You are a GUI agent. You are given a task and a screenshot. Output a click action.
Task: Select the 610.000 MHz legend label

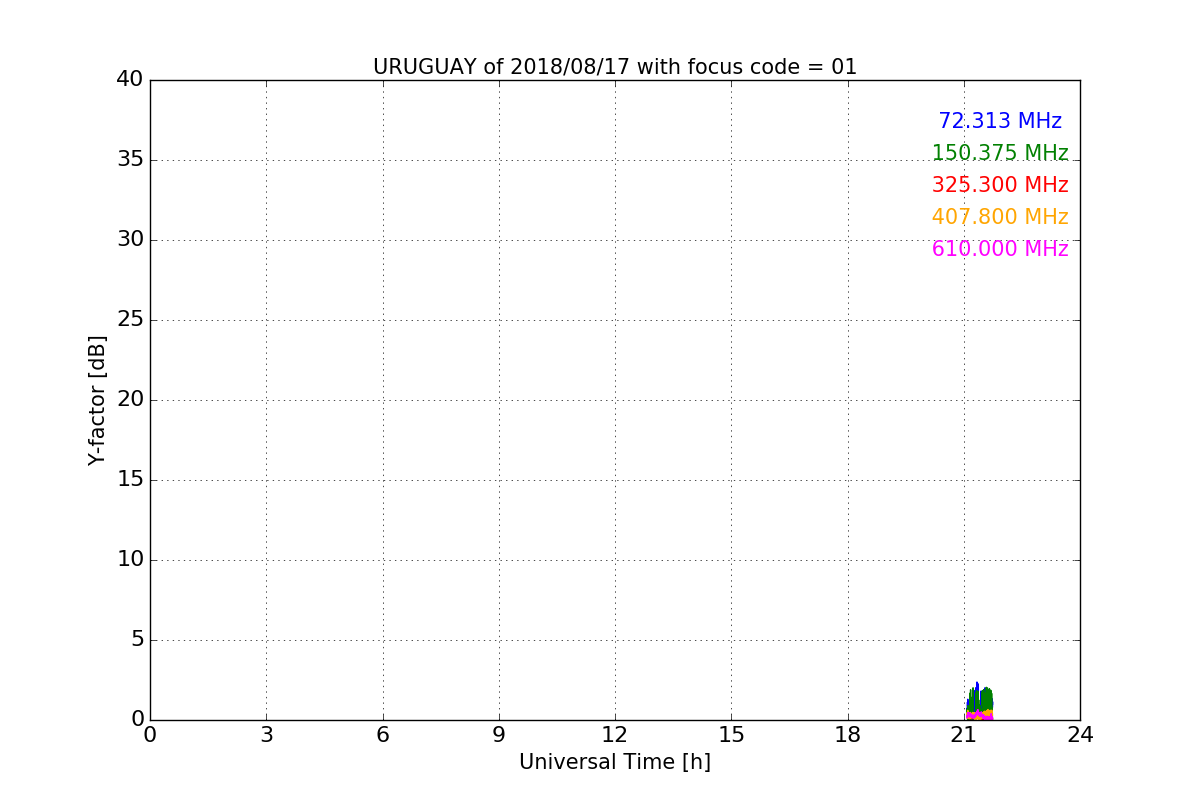[x=1000, y=249]
